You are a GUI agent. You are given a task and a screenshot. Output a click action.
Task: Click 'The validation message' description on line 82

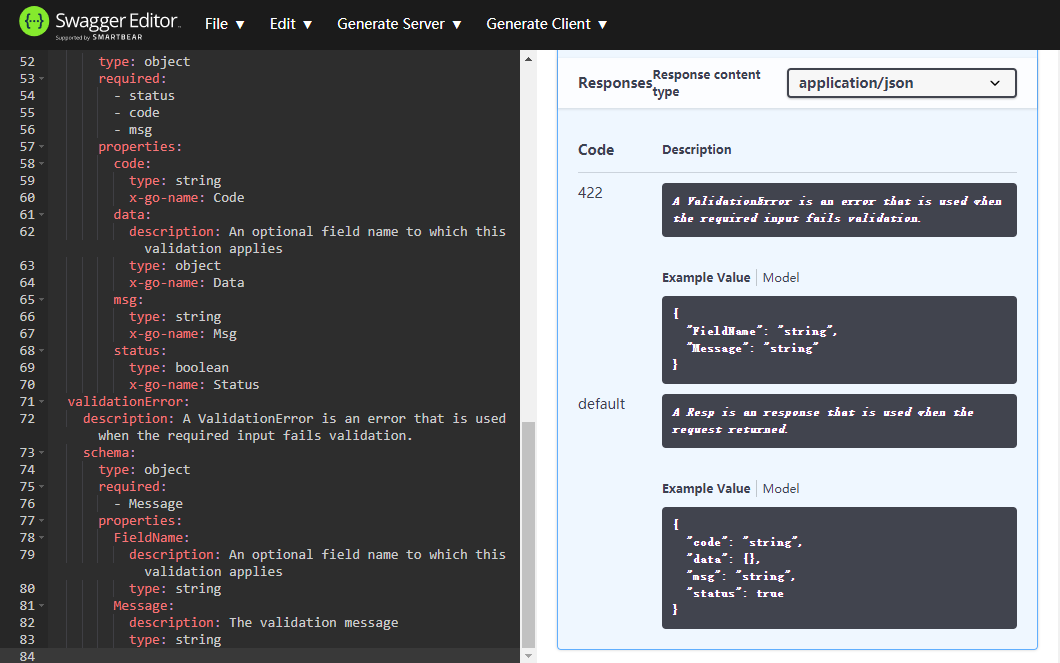314,622
